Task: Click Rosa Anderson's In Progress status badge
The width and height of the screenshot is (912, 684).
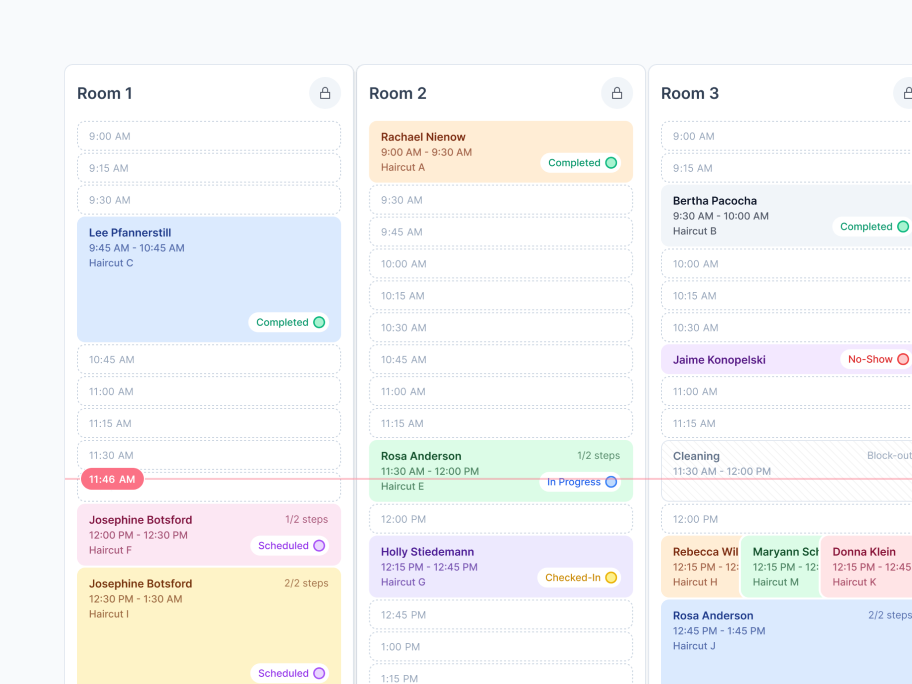Action: [x=582, y=482]
